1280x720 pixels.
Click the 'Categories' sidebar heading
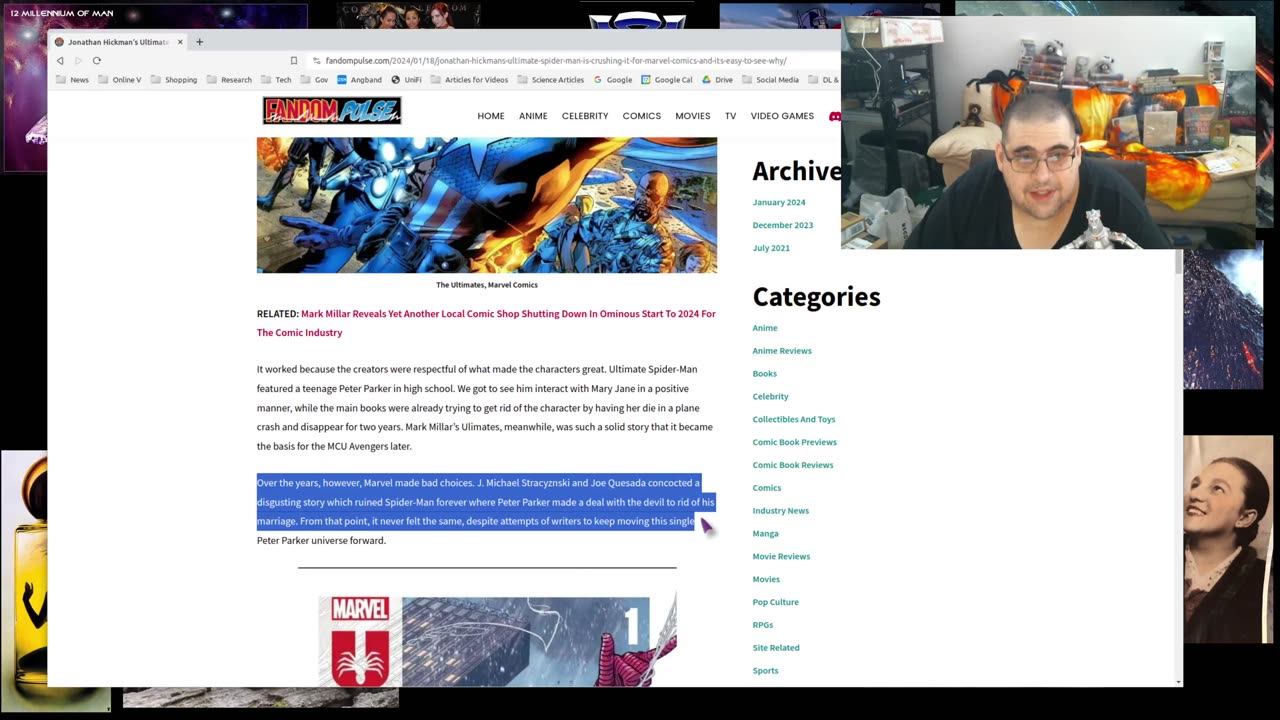pyautogui.click(x=816, y=297)
